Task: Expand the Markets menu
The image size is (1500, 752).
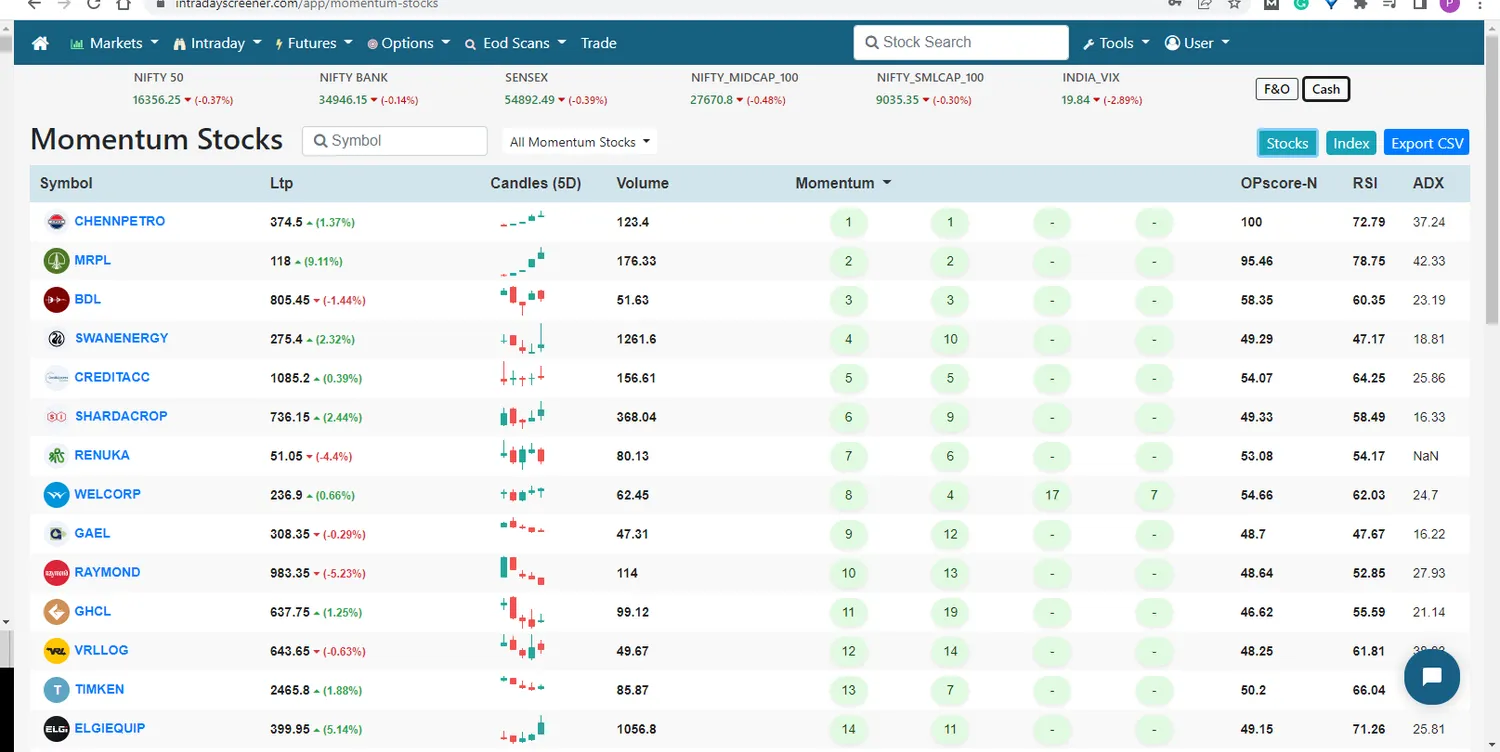Action: pos(114,43)
